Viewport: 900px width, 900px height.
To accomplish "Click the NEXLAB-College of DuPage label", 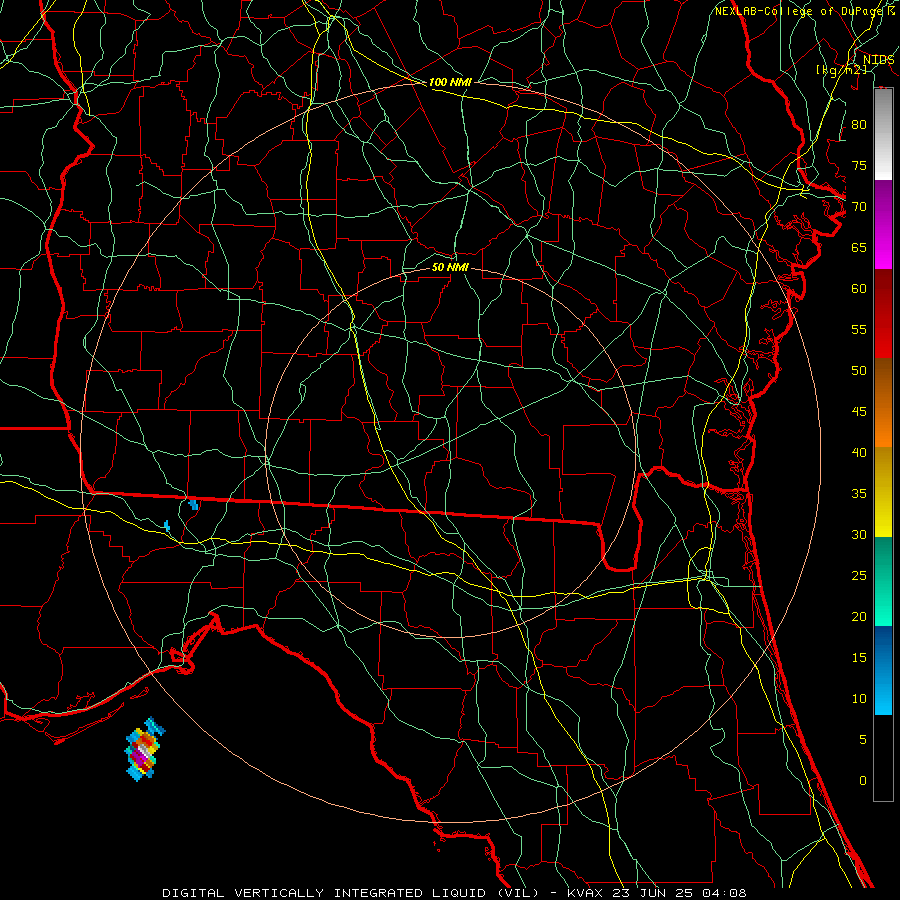I will (801, 11).
